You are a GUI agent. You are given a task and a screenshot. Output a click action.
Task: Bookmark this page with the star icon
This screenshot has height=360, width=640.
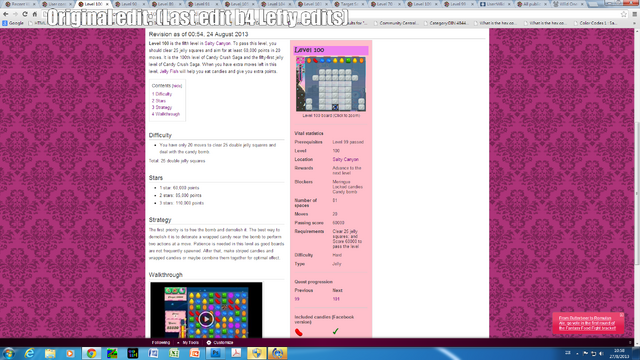pyautogui.click(x=624, y=14)
